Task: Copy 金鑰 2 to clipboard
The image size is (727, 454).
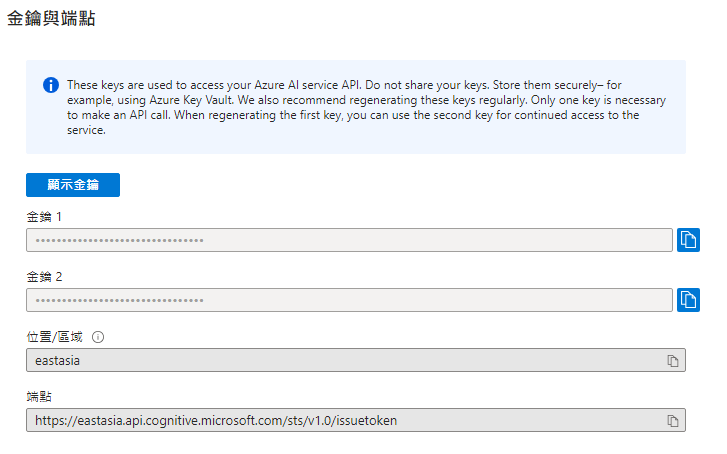Action: [x=688, y=300]
